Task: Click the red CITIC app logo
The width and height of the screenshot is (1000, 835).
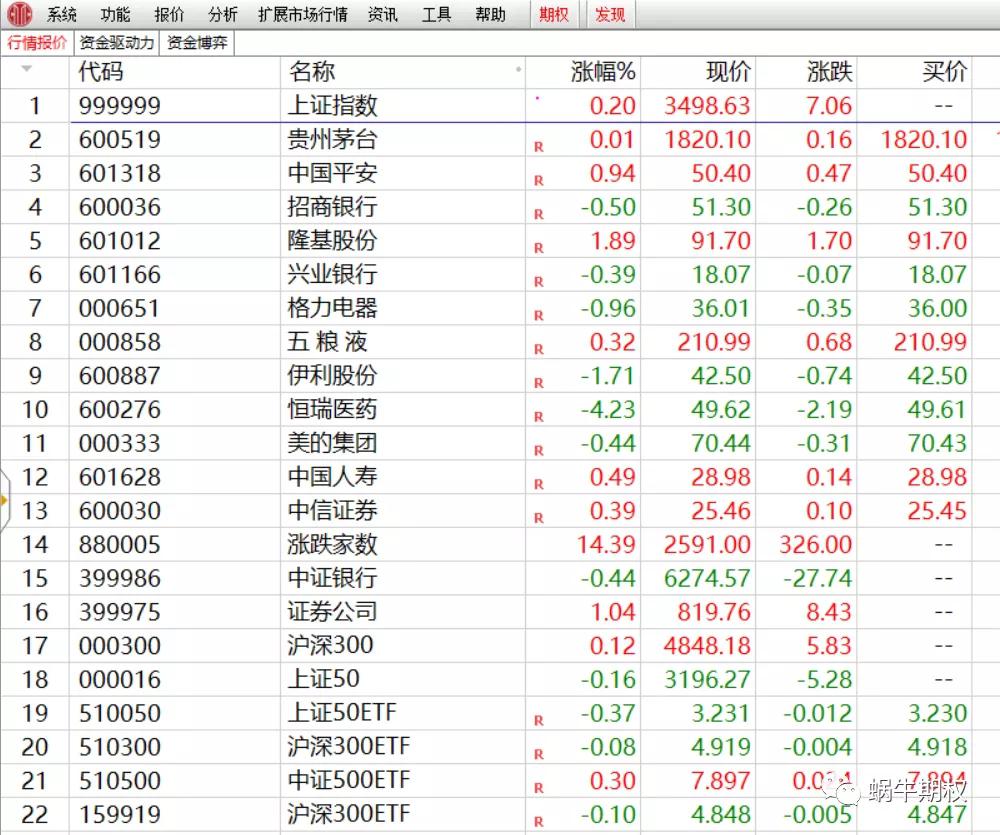Action: (19, 14)
